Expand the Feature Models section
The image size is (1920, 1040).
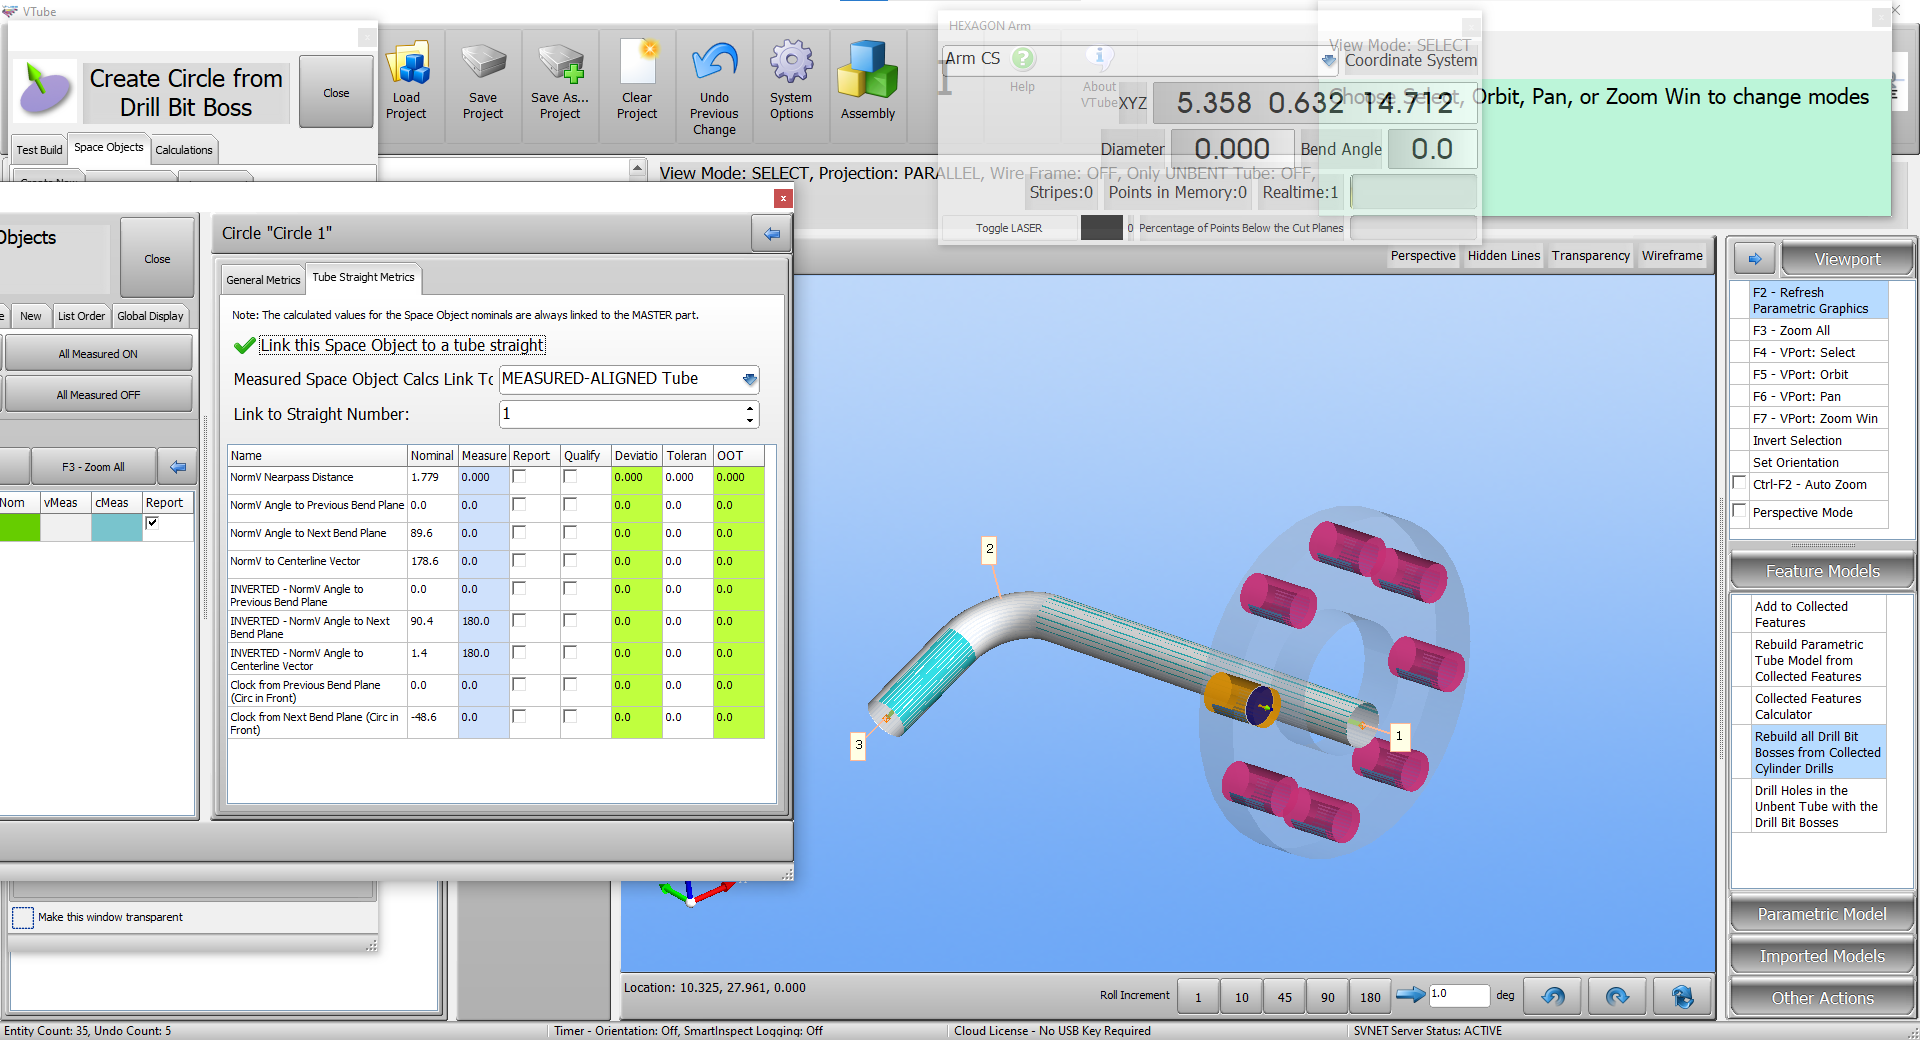point(1822,571)
